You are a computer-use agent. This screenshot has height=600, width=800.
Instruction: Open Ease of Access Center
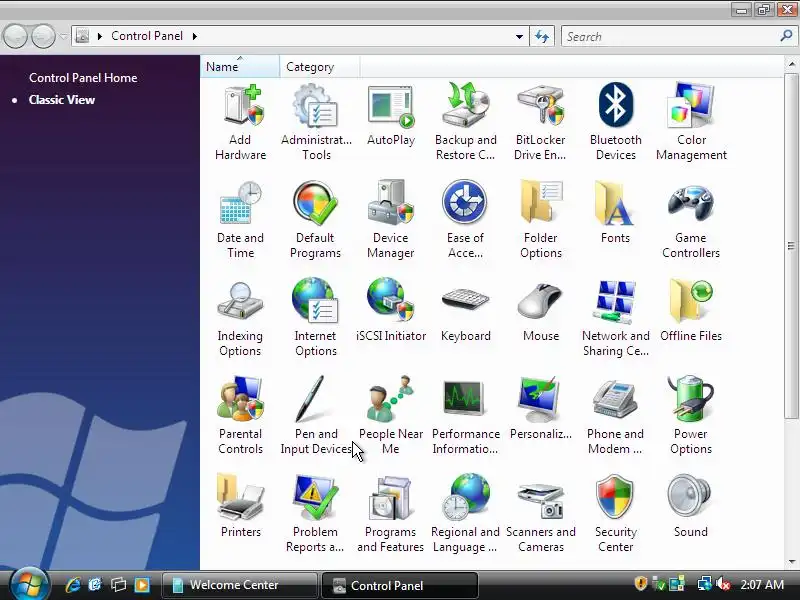(x=465, y=220)
